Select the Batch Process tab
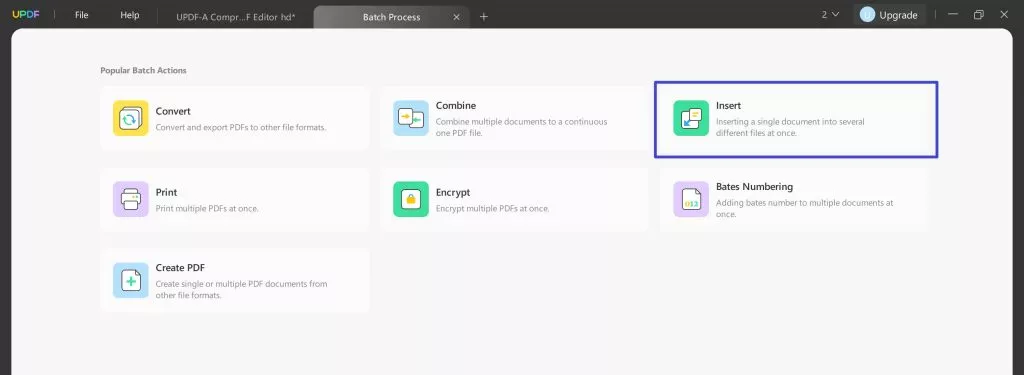1024x375 pixels. (x=391, y=17)
